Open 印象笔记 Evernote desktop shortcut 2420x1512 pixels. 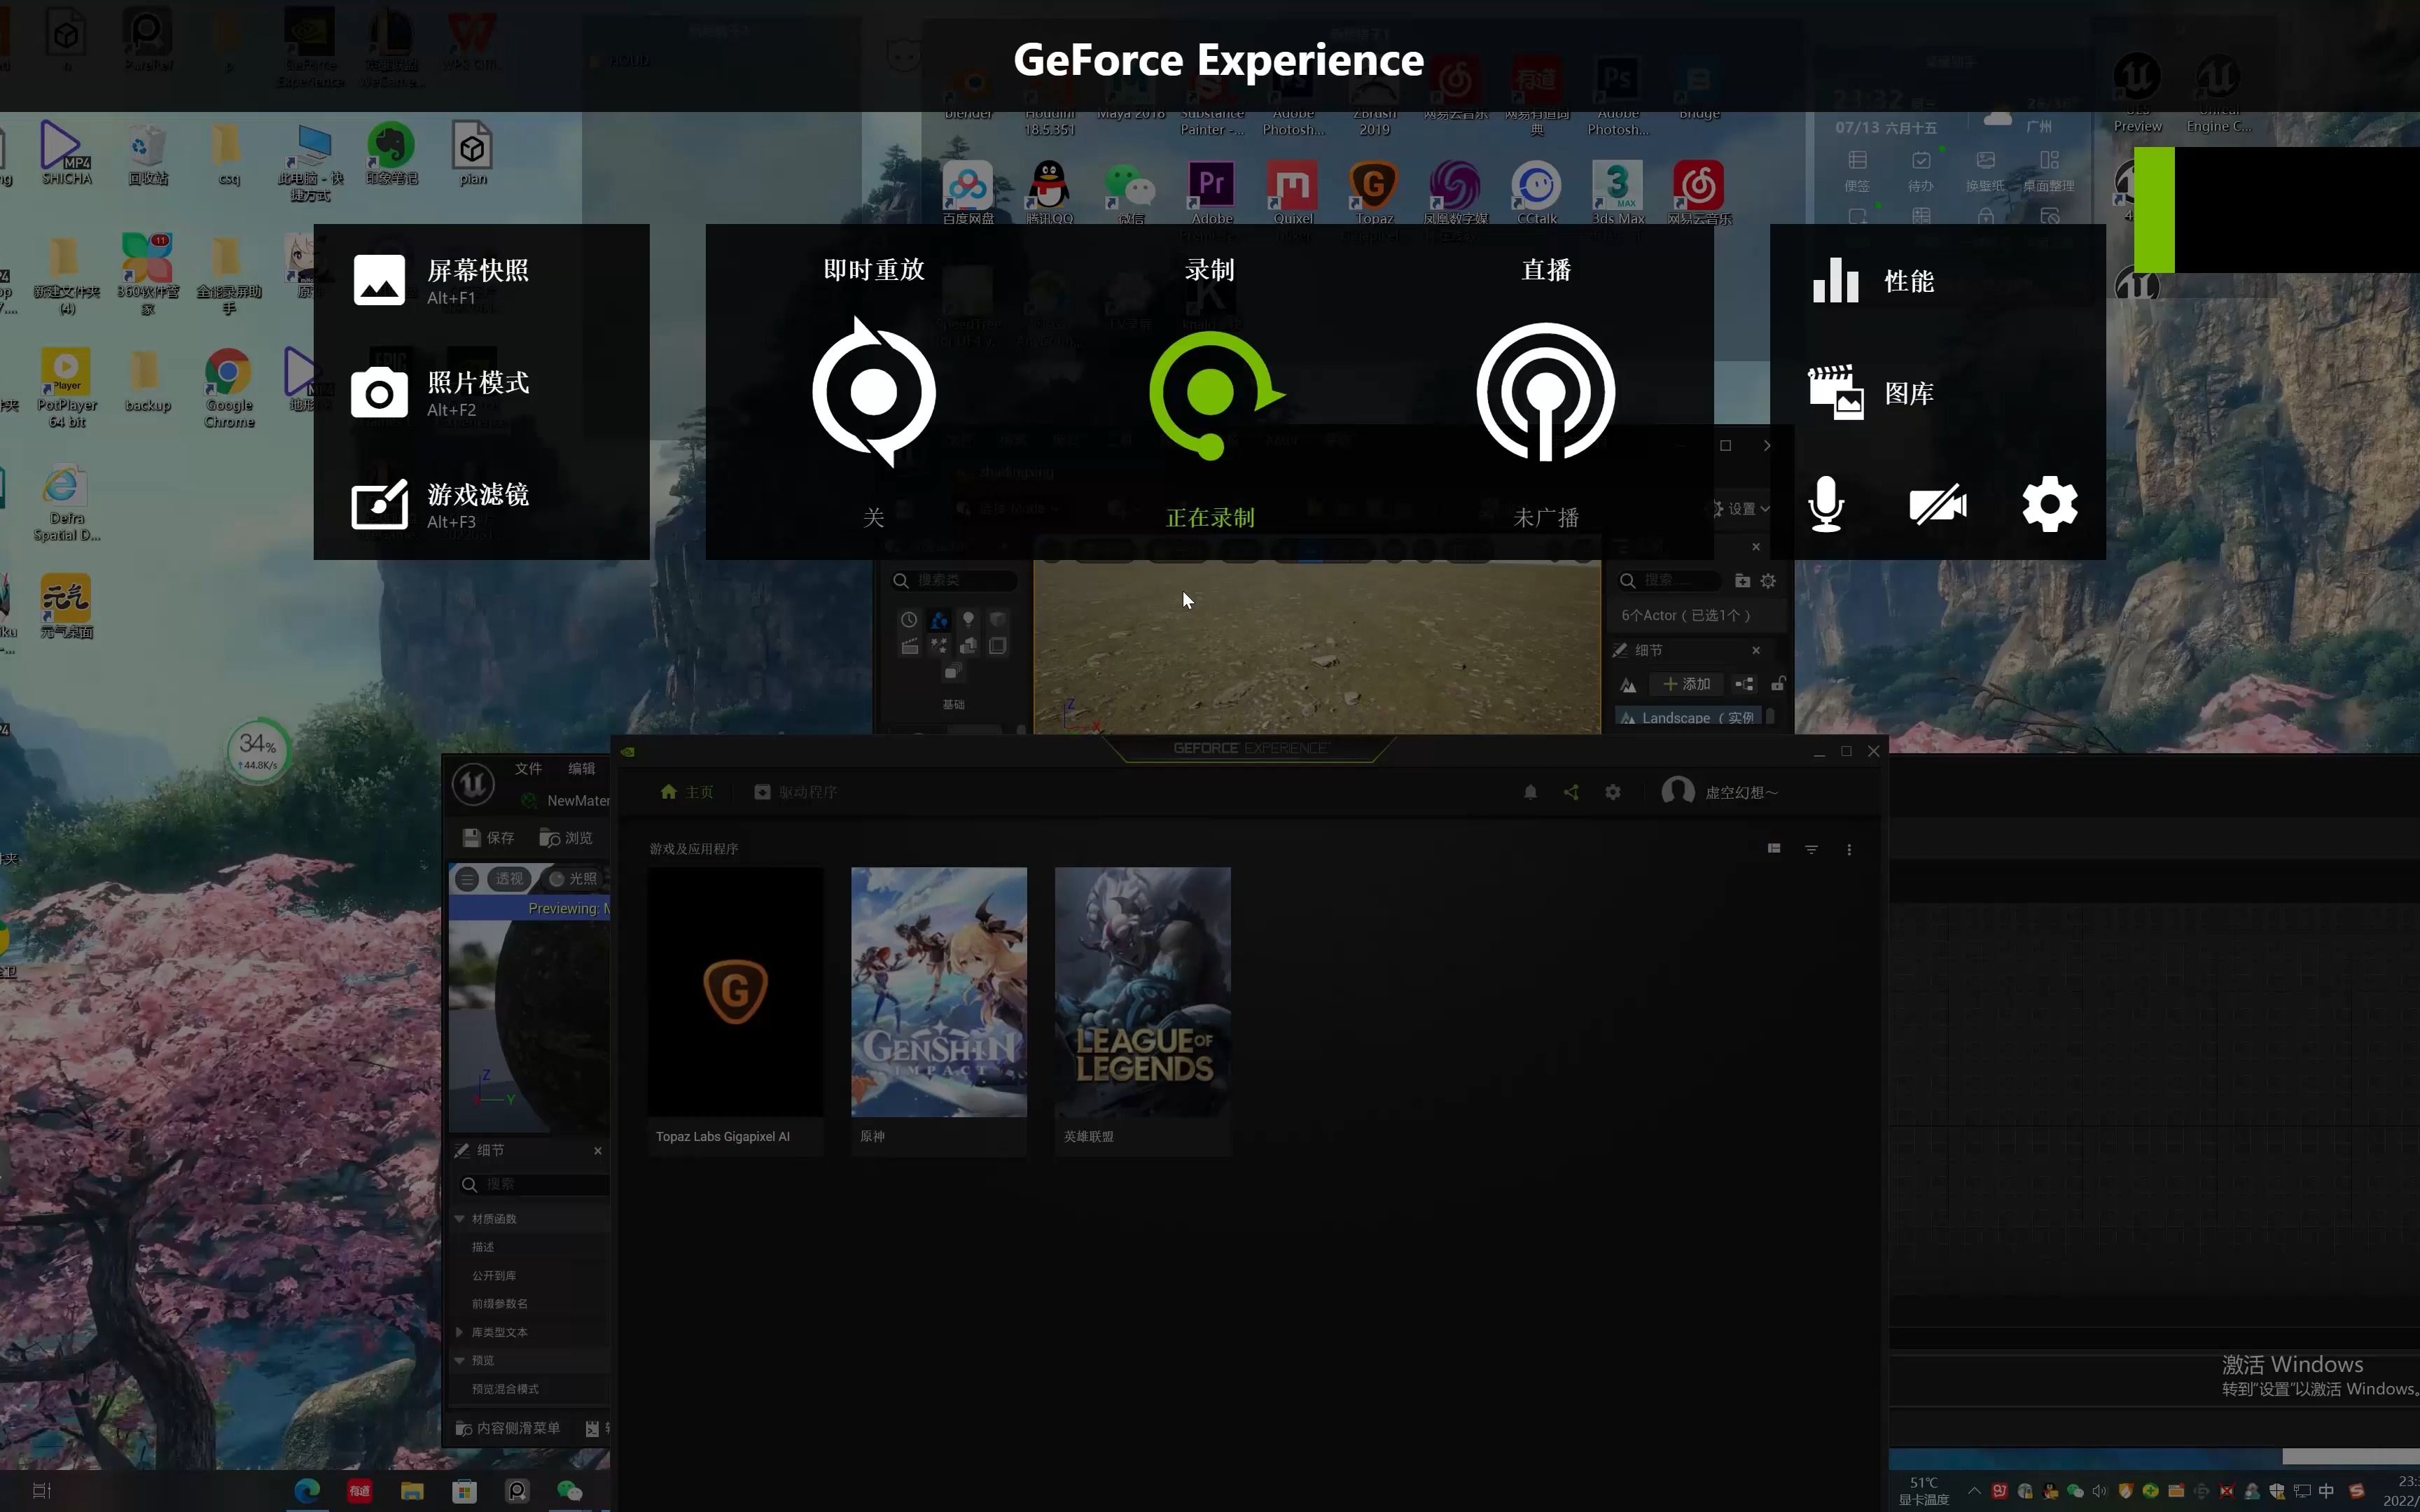coord(391,155)
